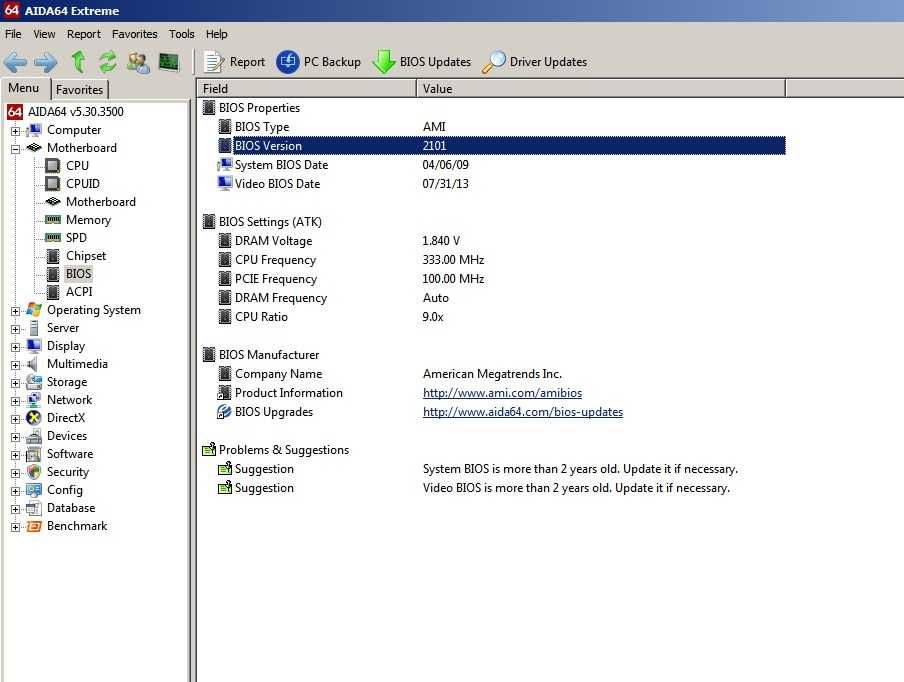
Task: Open the Report menu
Action: click(84, 34)
